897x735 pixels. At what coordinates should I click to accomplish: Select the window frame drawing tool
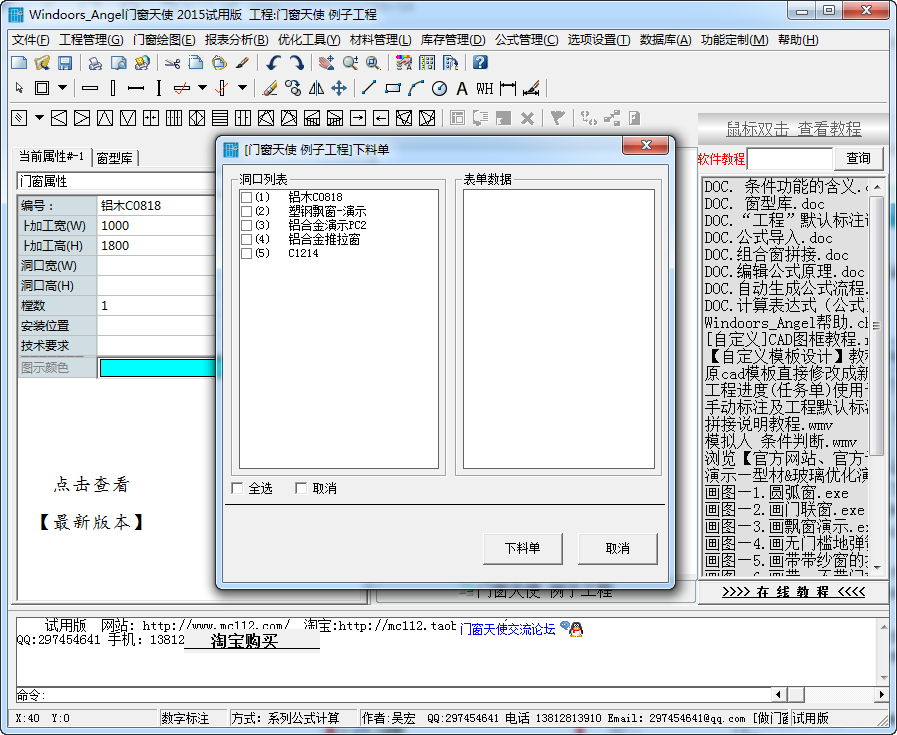(x=42, y=88)
